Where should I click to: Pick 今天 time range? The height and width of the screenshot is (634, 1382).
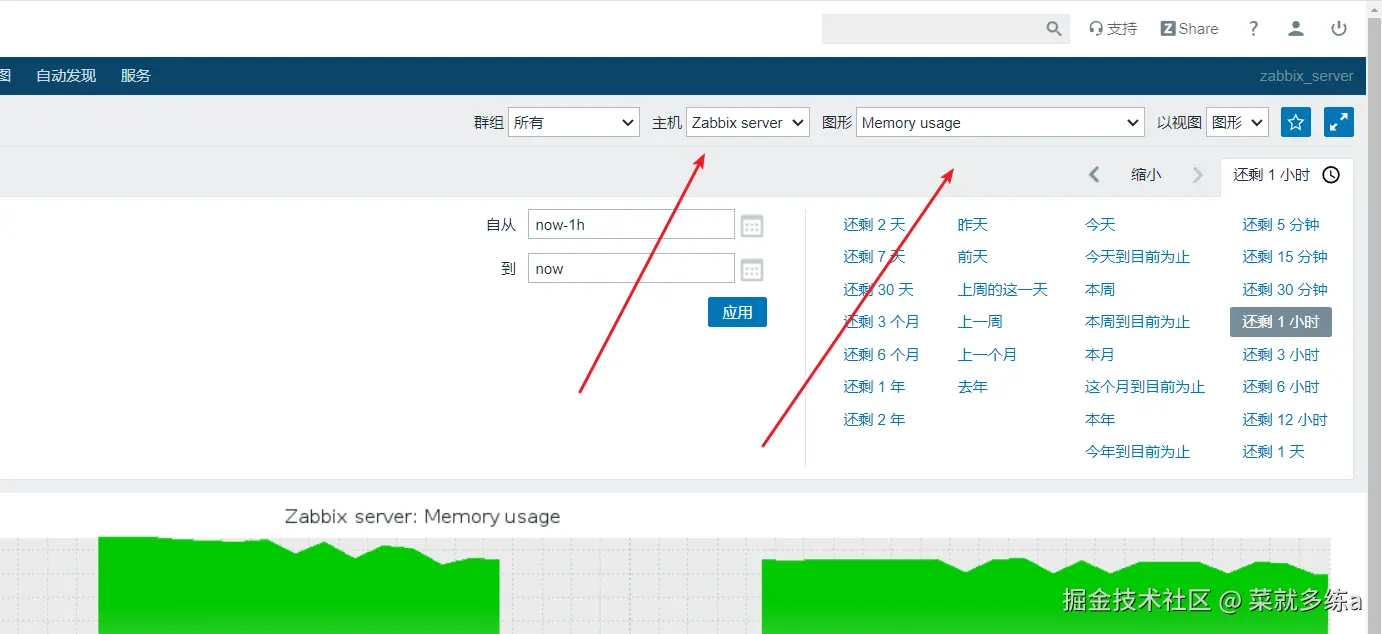pos(1100,225)
